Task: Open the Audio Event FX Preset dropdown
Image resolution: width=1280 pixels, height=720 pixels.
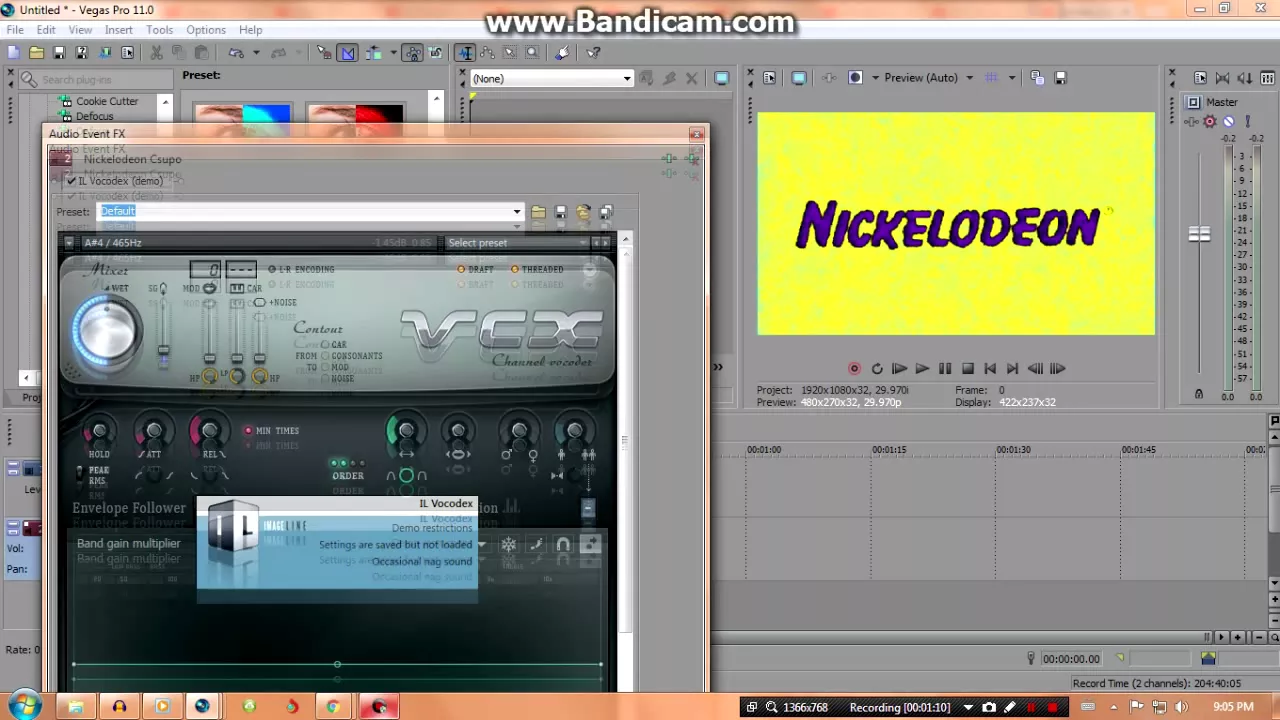Action: [517, 212]
